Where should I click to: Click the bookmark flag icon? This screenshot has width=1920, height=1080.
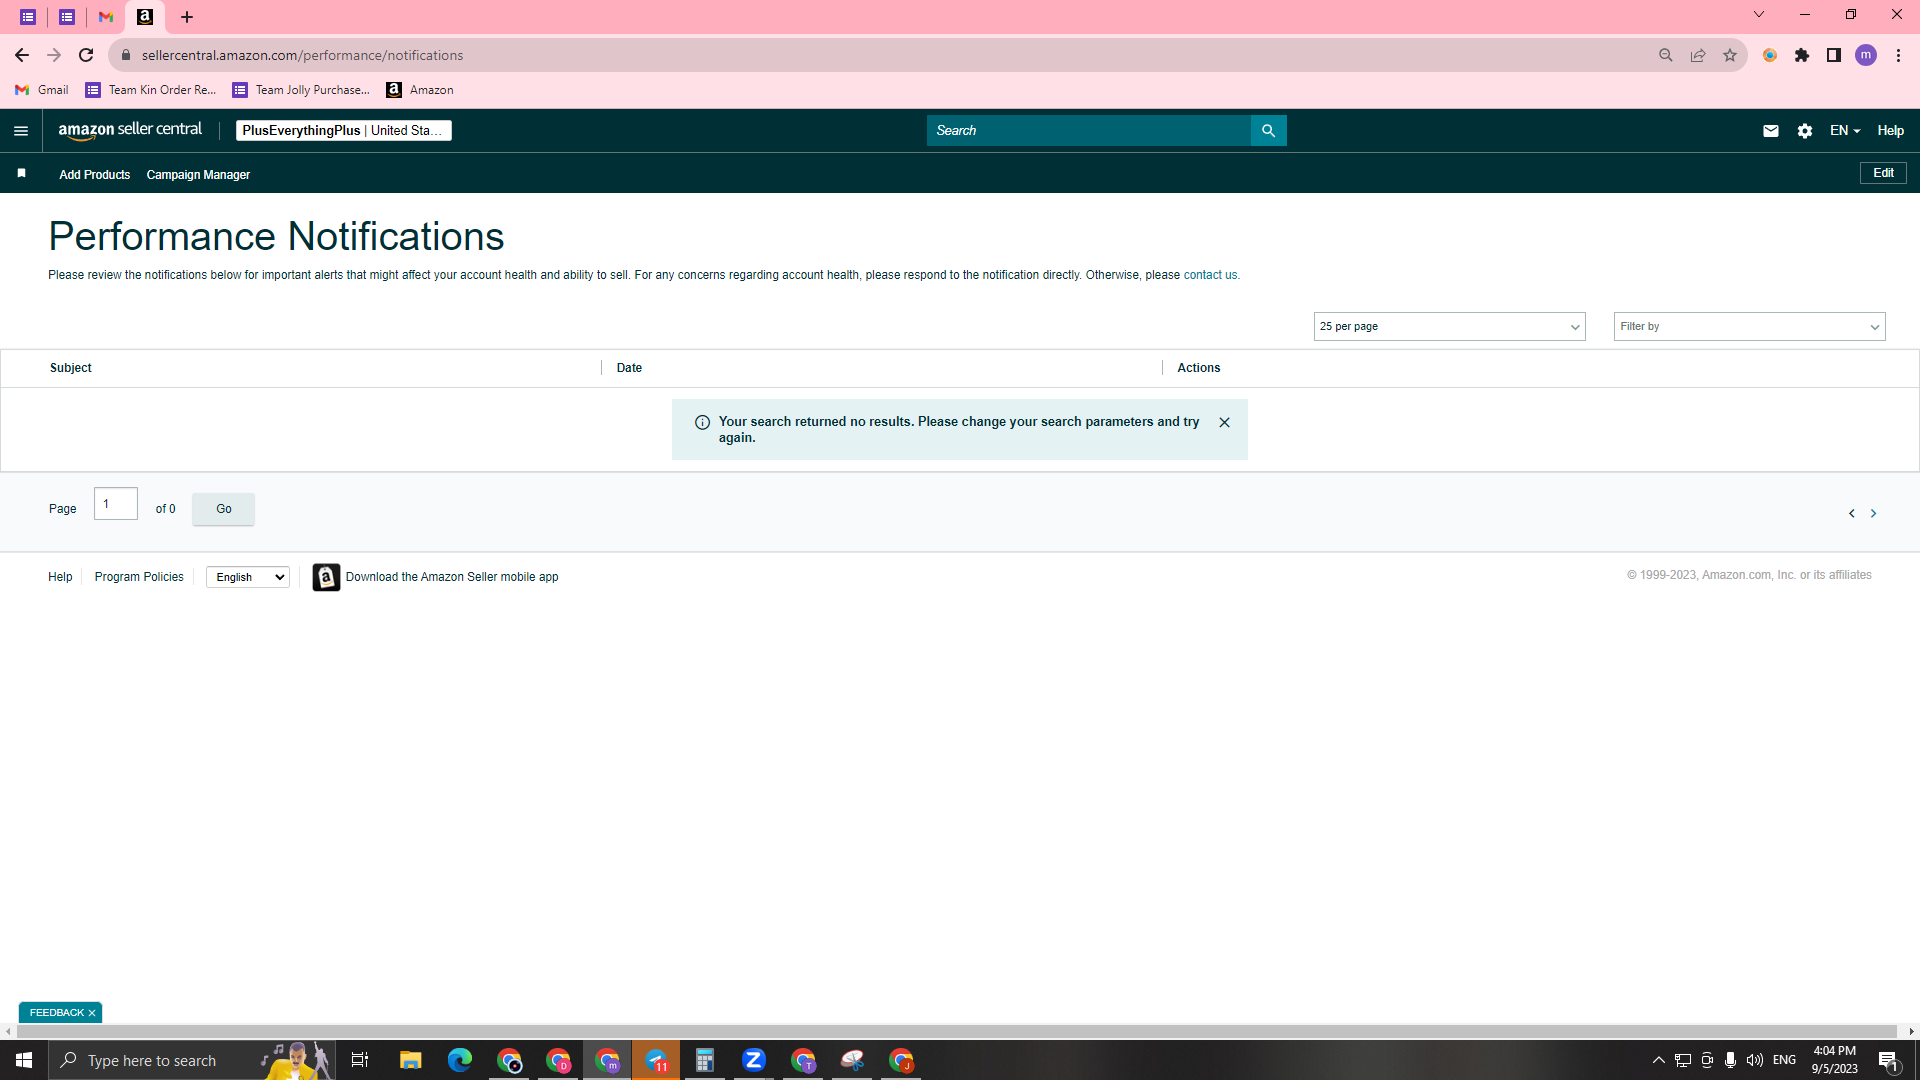(21, 174)
